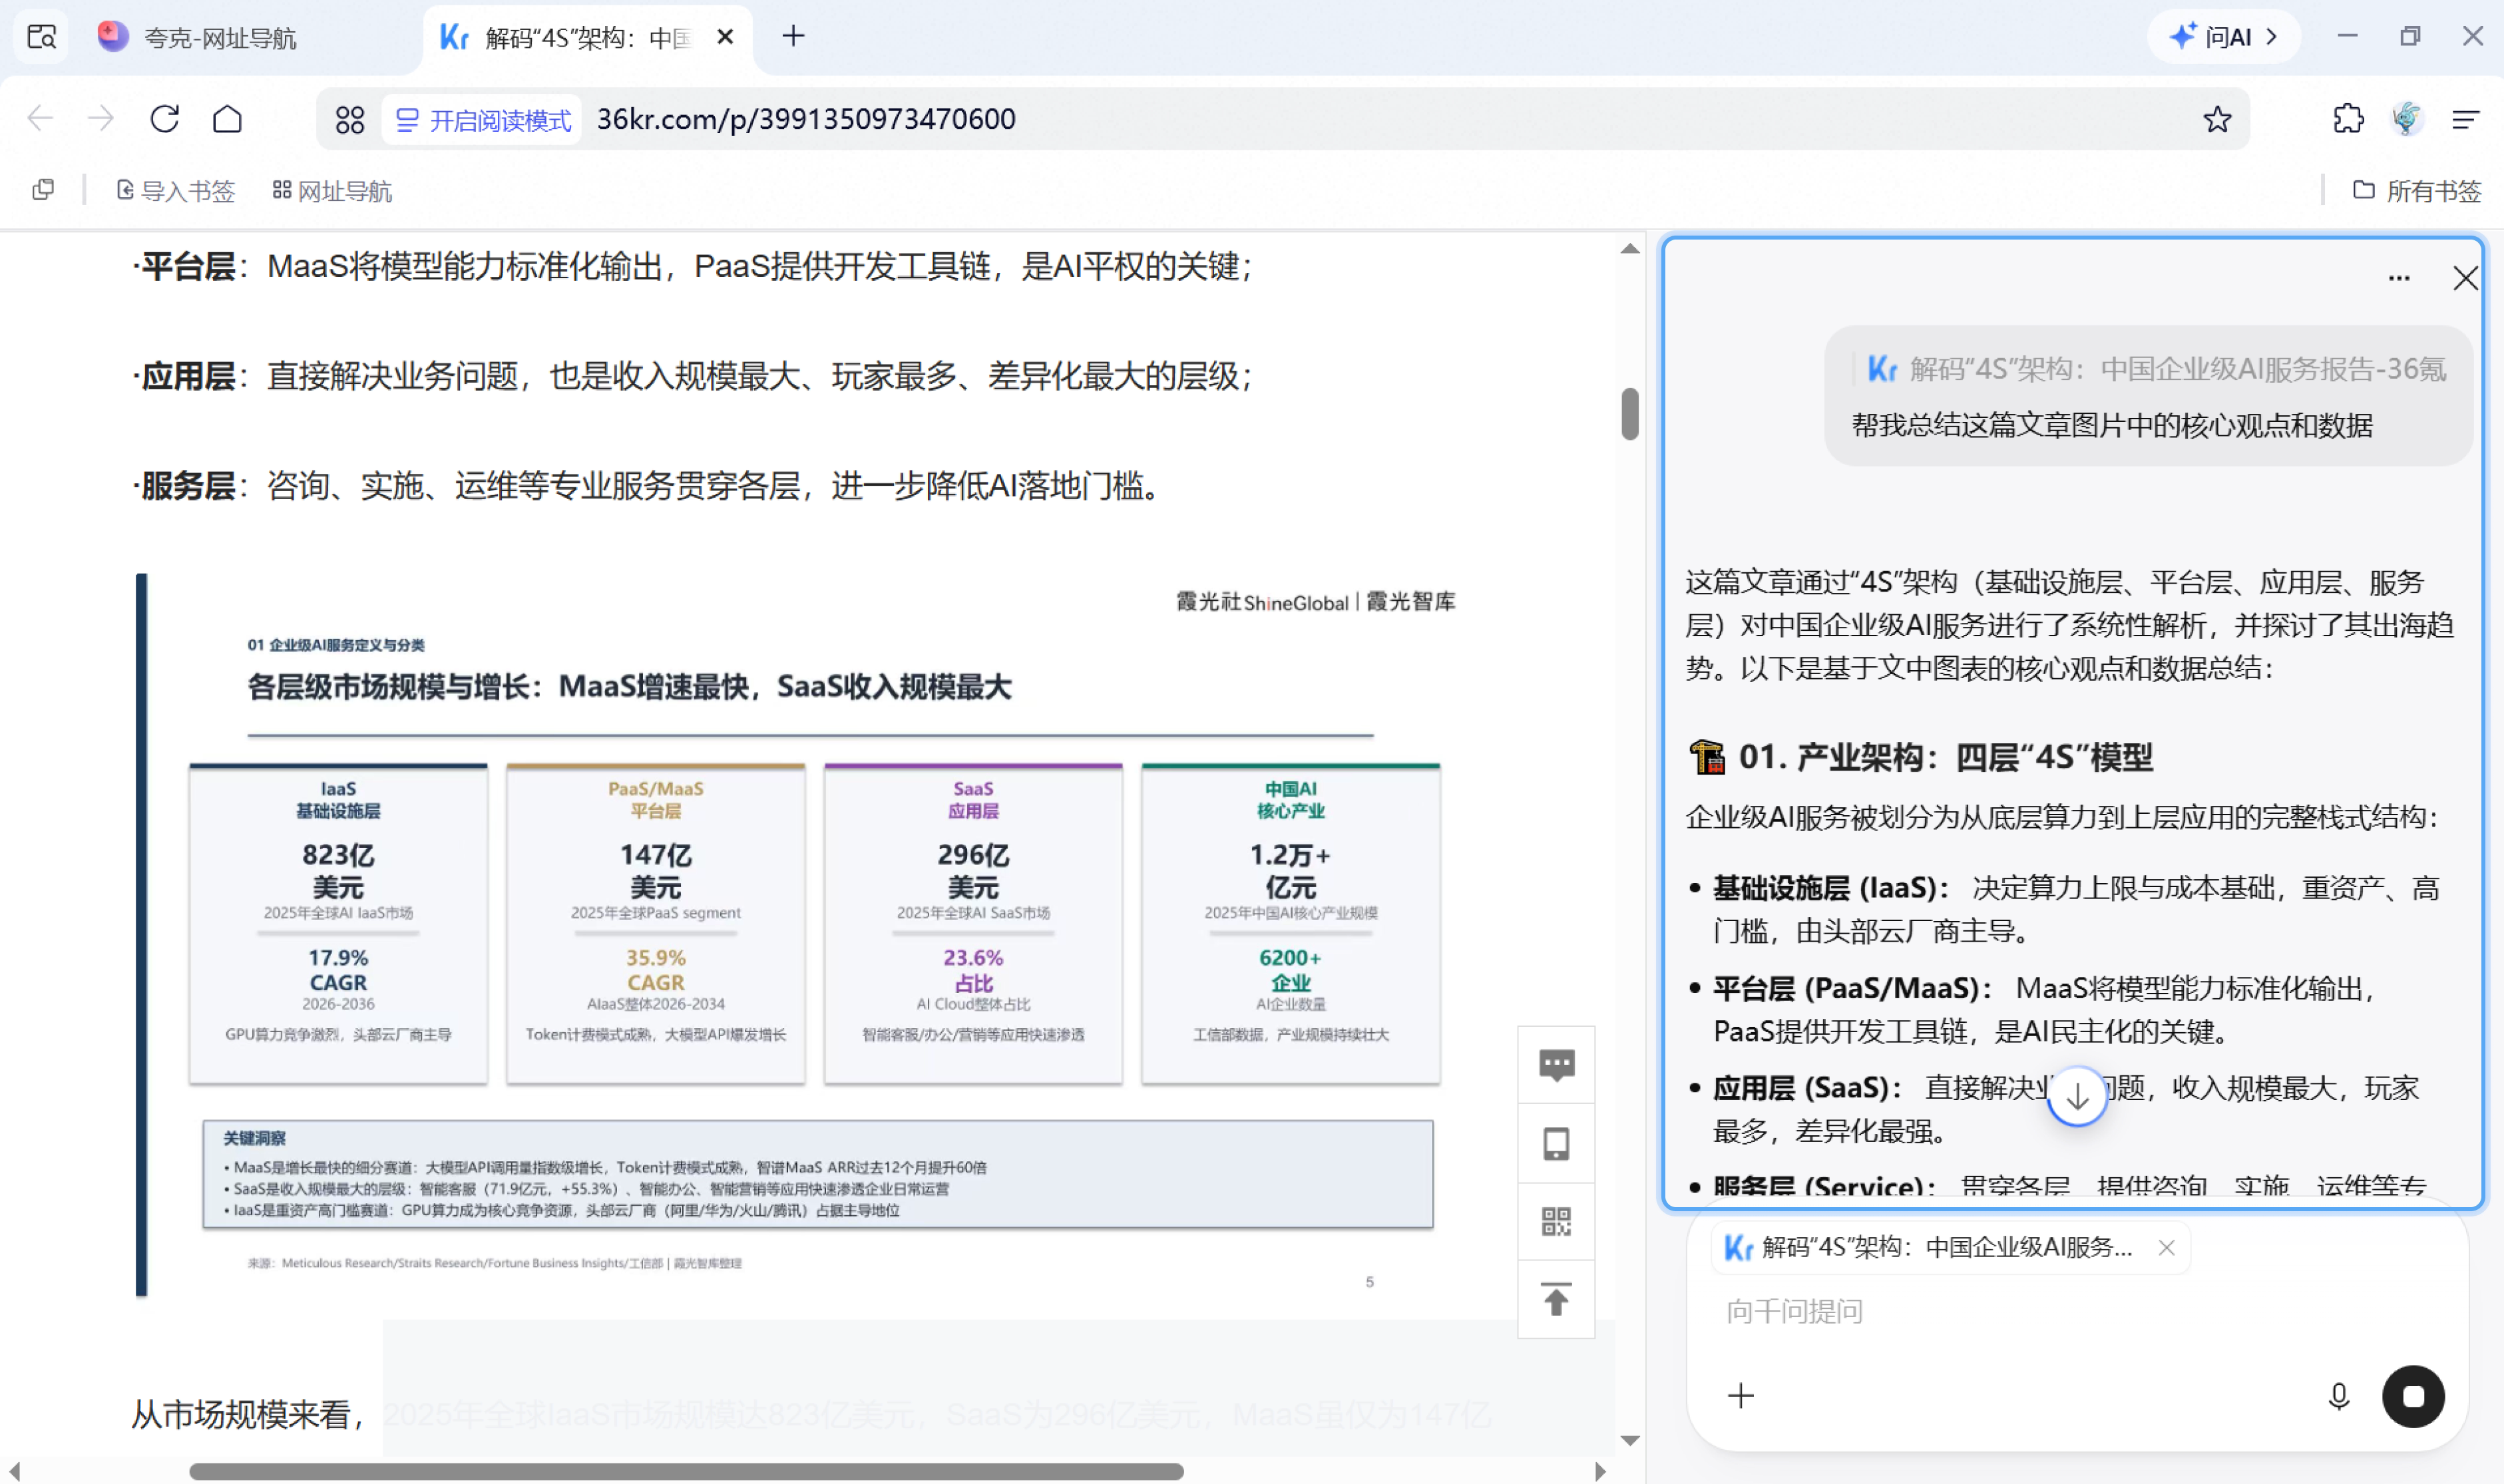Jump to latest AI reply with the down-arrow button

(2077, 1096)
